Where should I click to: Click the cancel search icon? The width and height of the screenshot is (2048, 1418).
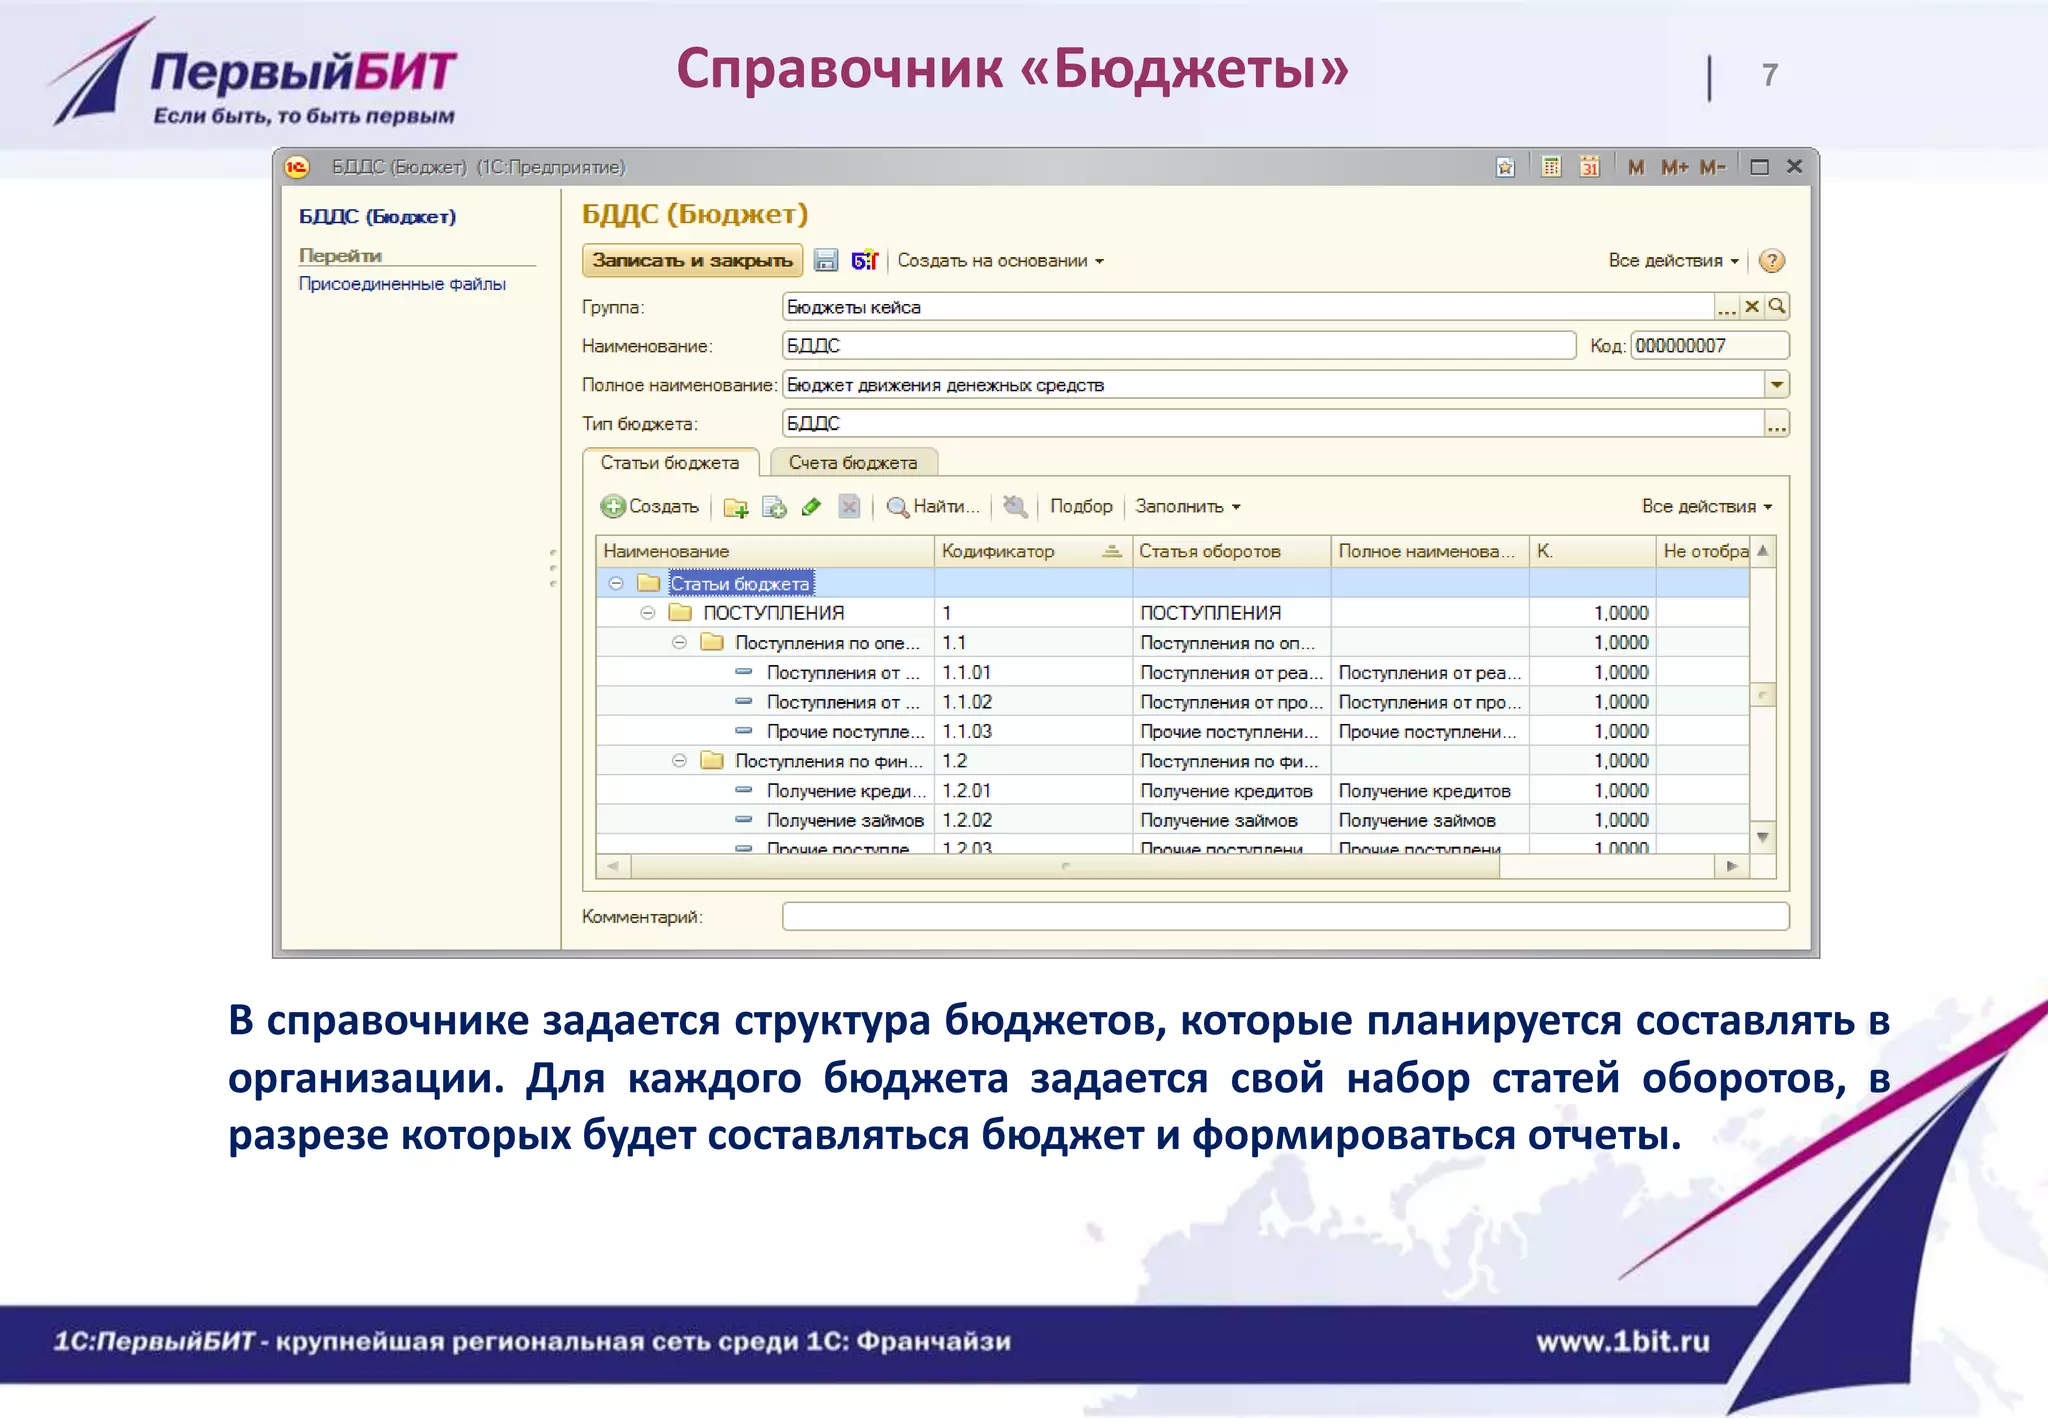coord(1015,507)
